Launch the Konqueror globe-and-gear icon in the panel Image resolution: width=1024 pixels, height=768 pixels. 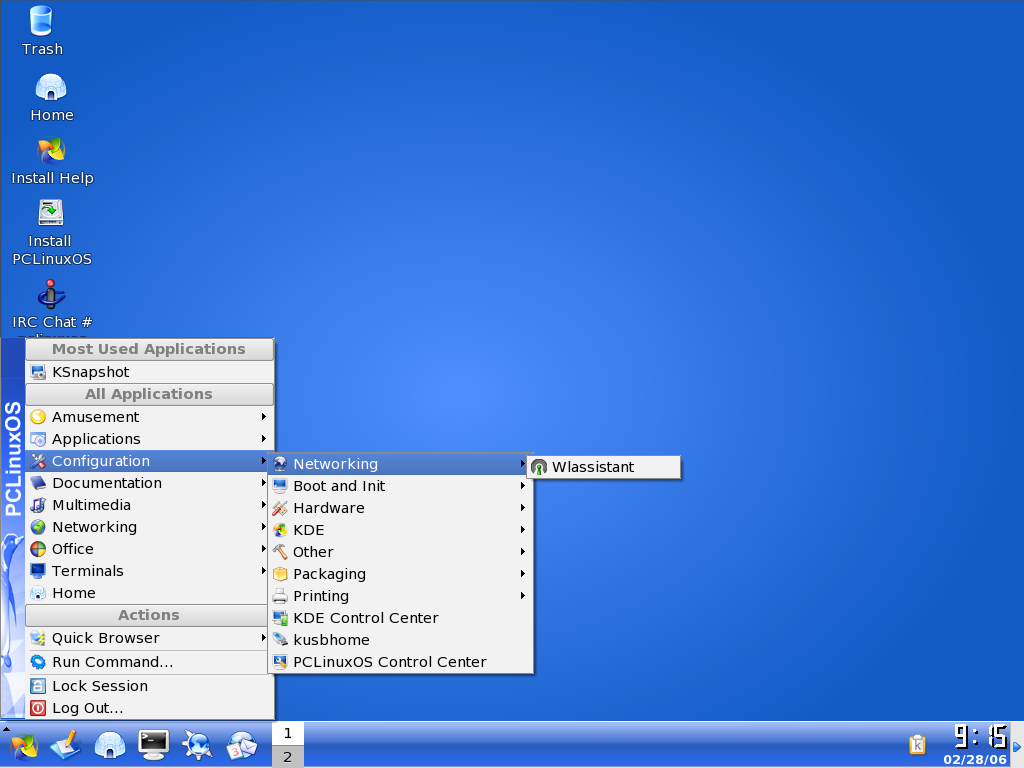pyautogui.click(x=197, y=746)
